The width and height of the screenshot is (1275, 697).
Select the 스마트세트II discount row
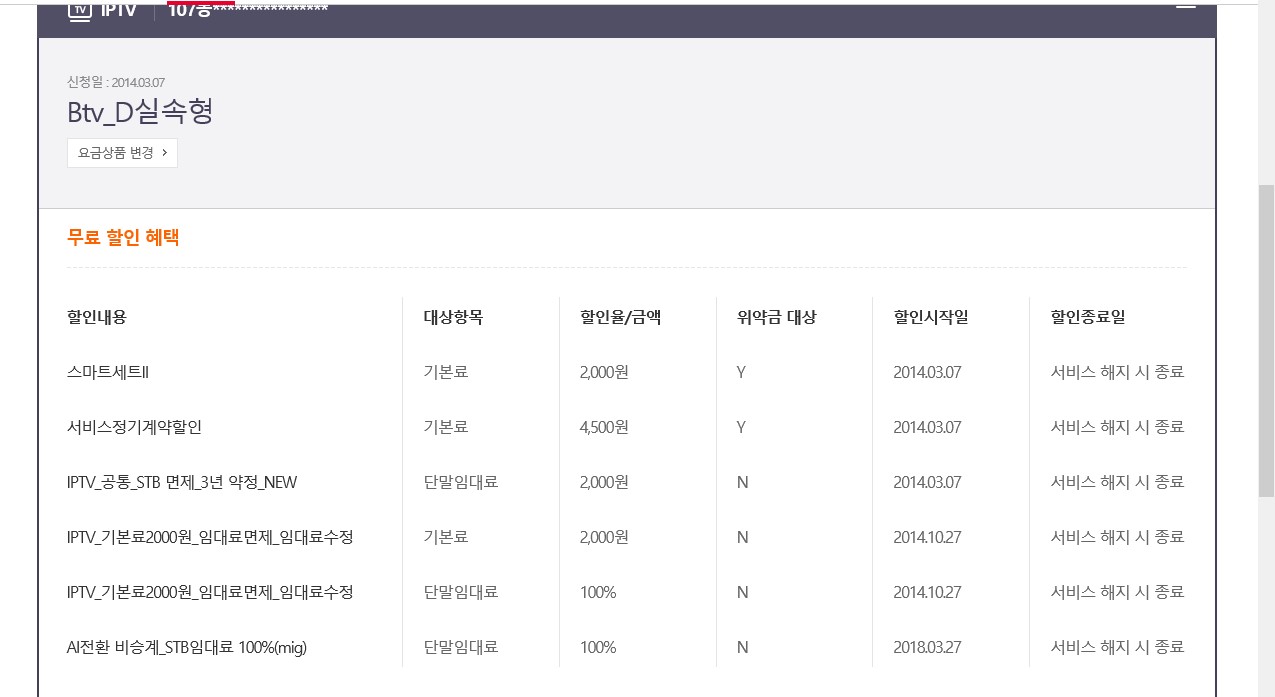(x=108, y=372)
